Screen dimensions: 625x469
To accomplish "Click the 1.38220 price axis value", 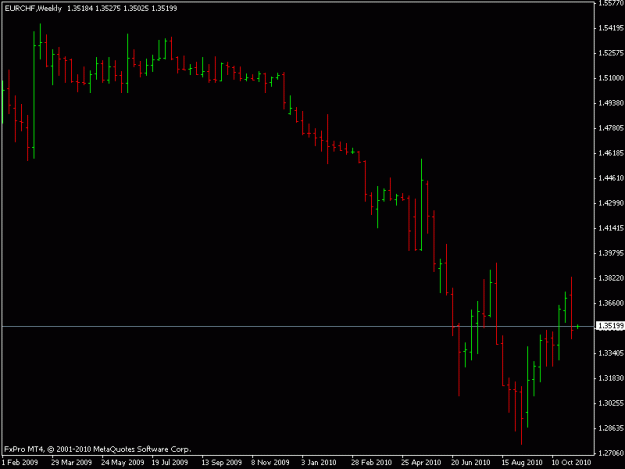I will tap(611, 278).
